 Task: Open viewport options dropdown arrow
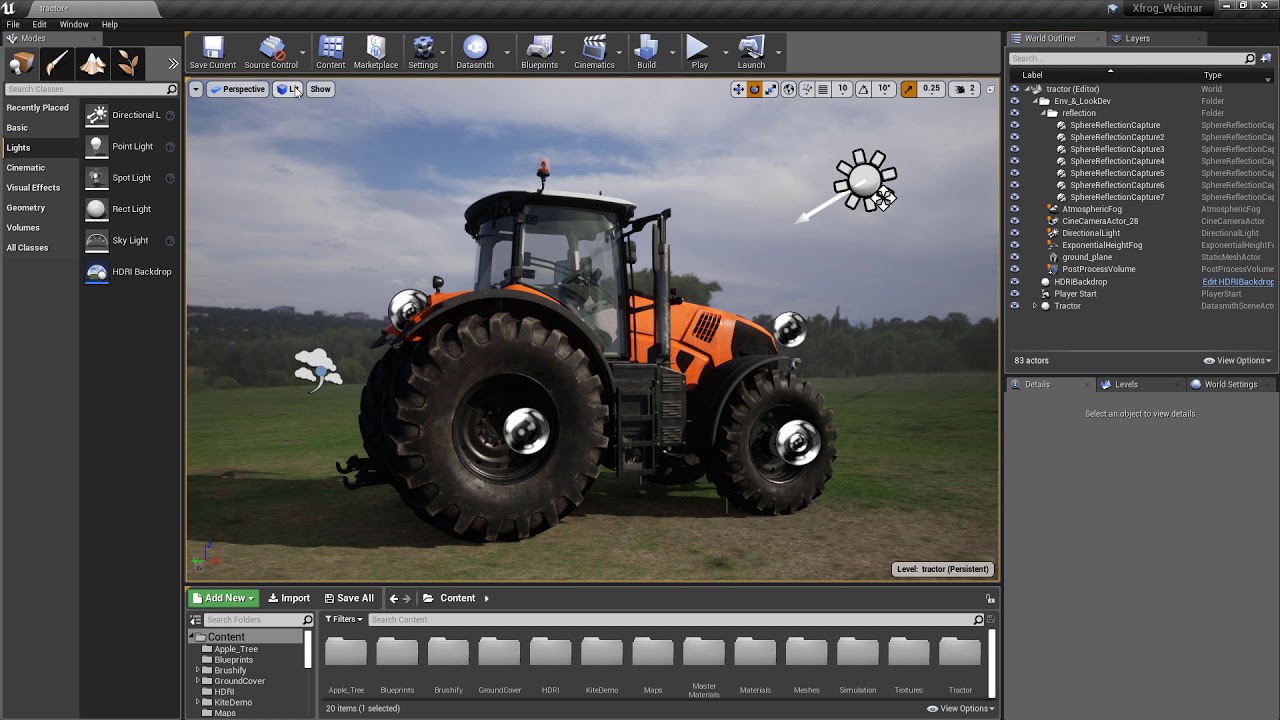[196, 89]
